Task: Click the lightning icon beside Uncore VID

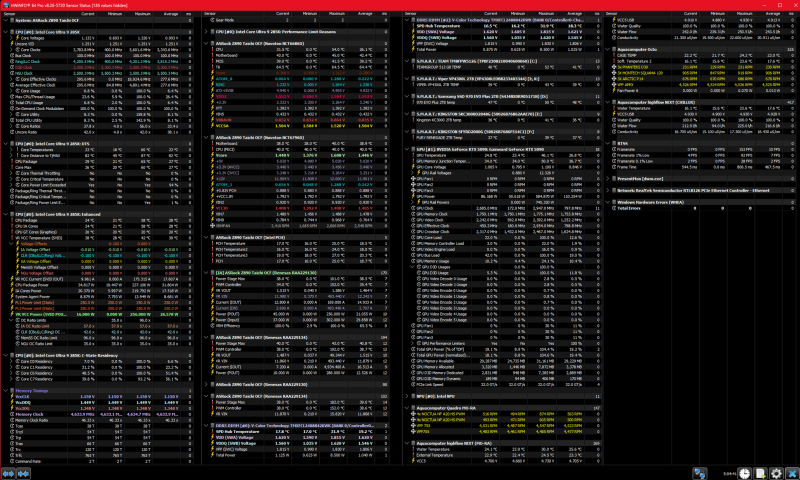Action: pos(12,44)
